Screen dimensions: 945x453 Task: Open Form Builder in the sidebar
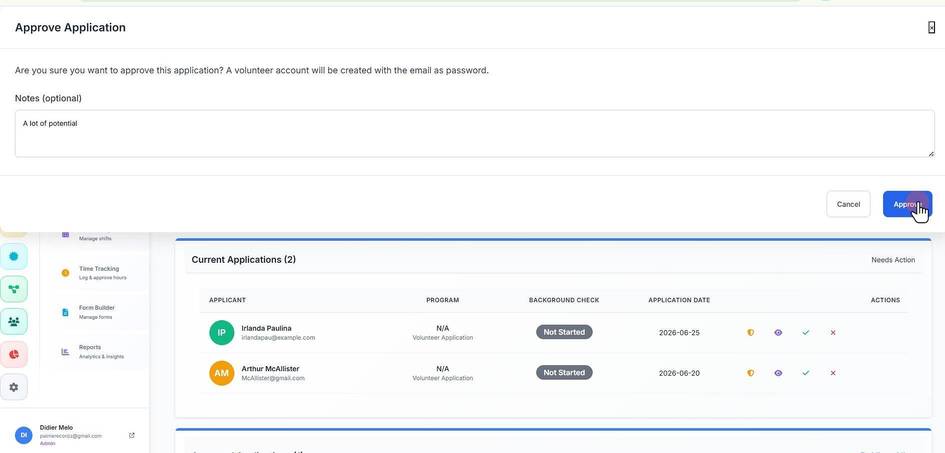point(96,312)
